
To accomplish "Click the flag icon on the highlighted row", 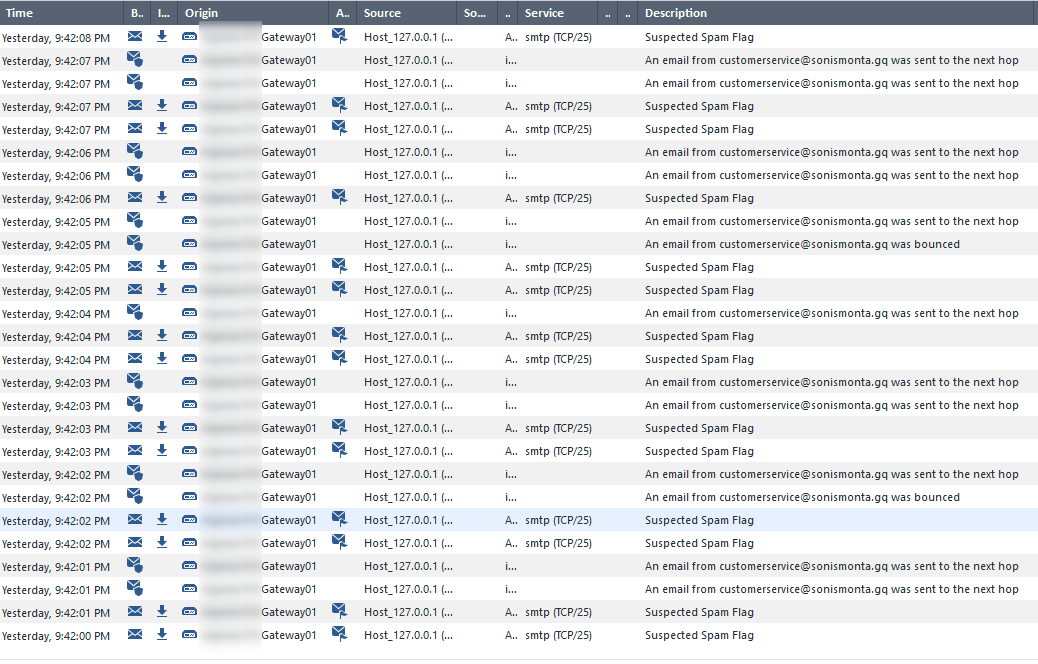I will click(x=341, y=520).
